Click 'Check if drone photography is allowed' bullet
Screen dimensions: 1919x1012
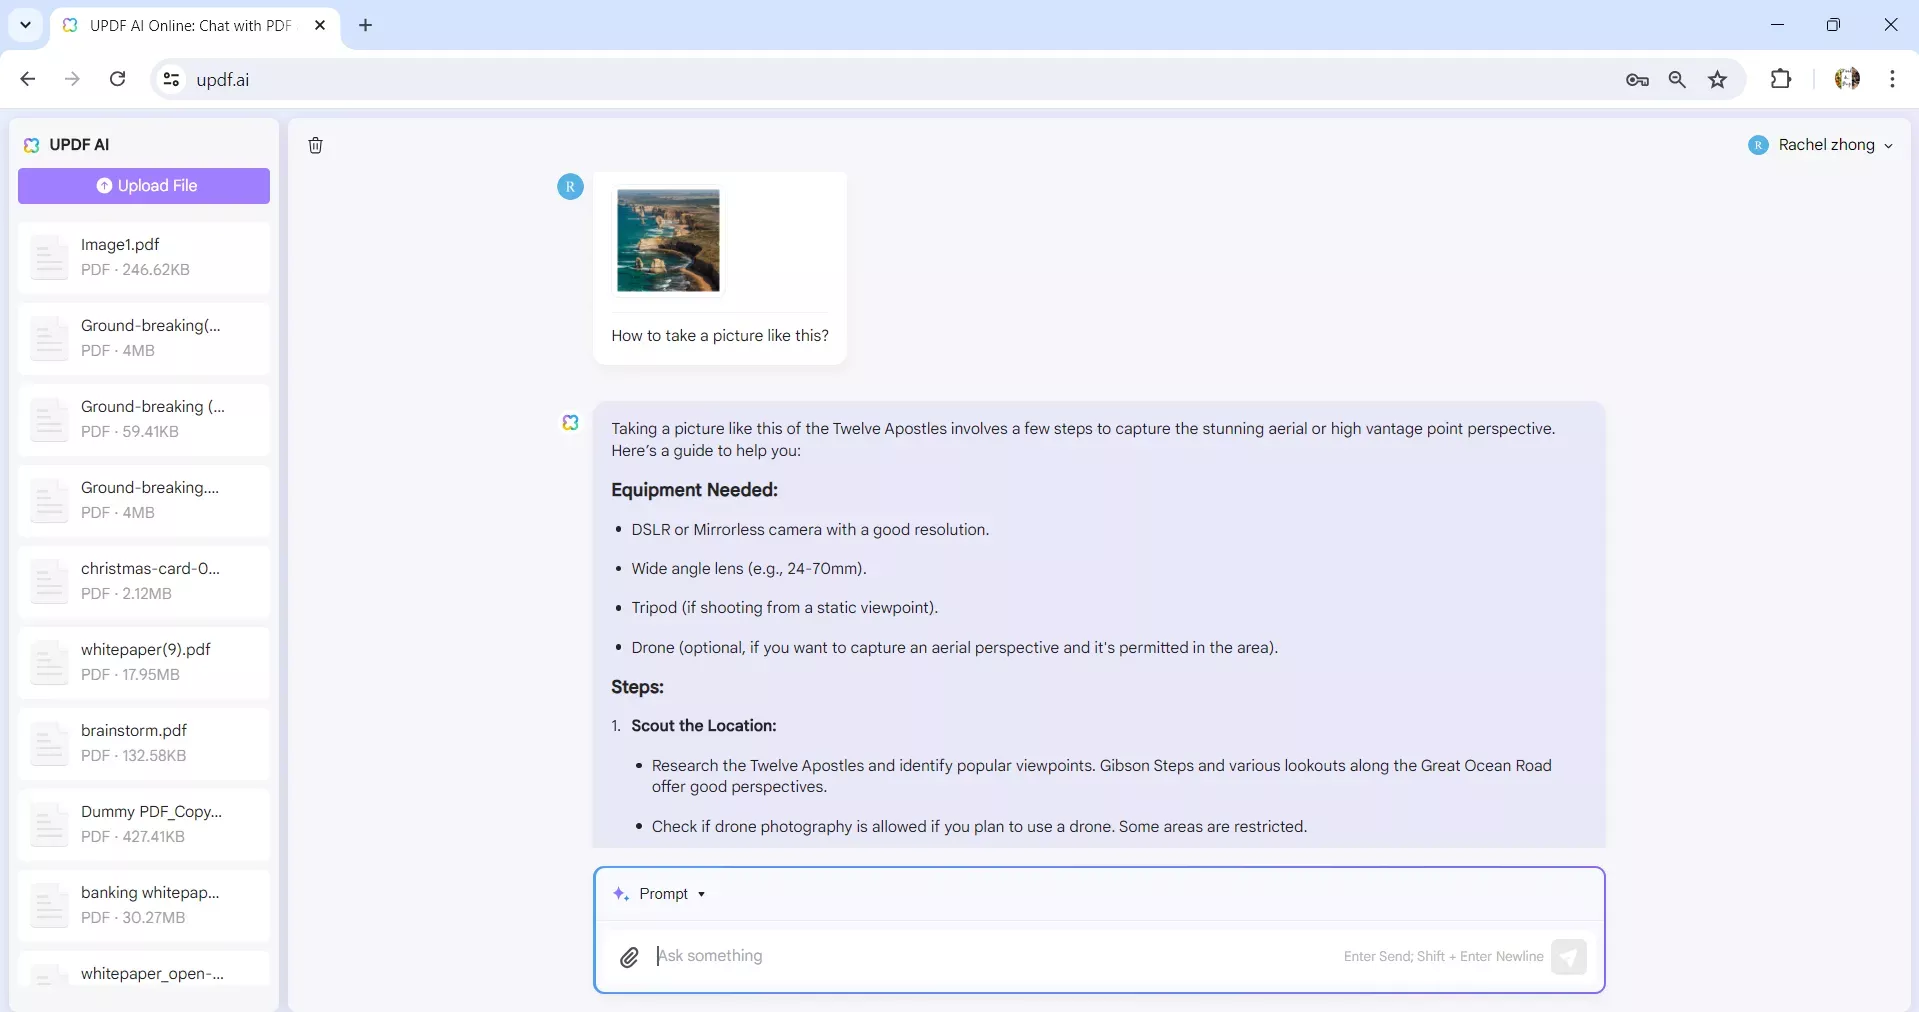(x=980, y=827)
